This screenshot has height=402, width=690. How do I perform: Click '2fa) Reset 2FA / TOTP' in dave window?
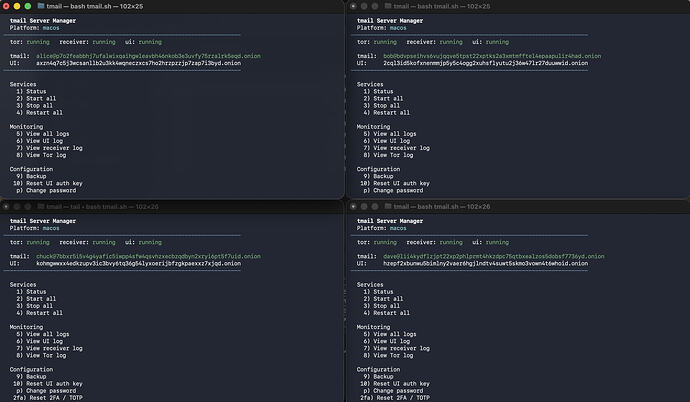pos(395,397)
